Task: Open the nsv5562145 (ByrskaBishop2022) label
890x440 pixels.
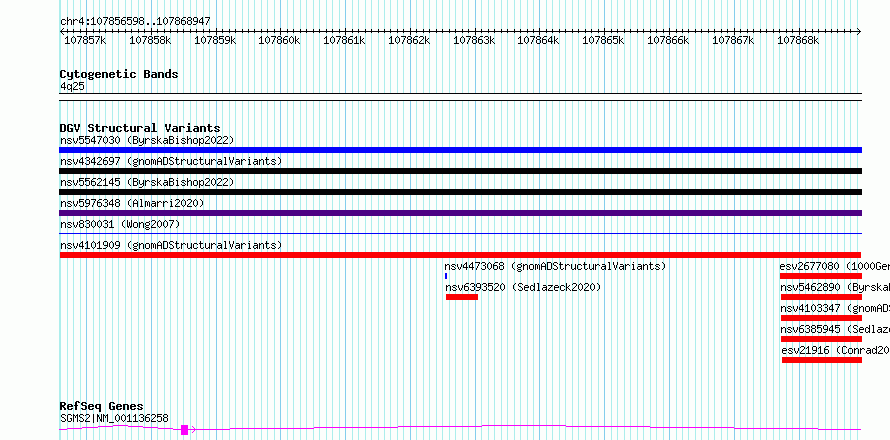Action: click(147, 182)
